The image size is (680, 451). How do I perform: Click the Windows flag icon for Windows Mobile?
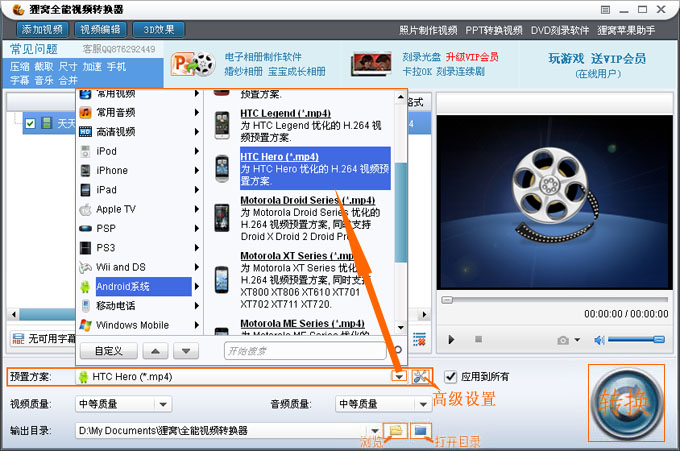85,325
